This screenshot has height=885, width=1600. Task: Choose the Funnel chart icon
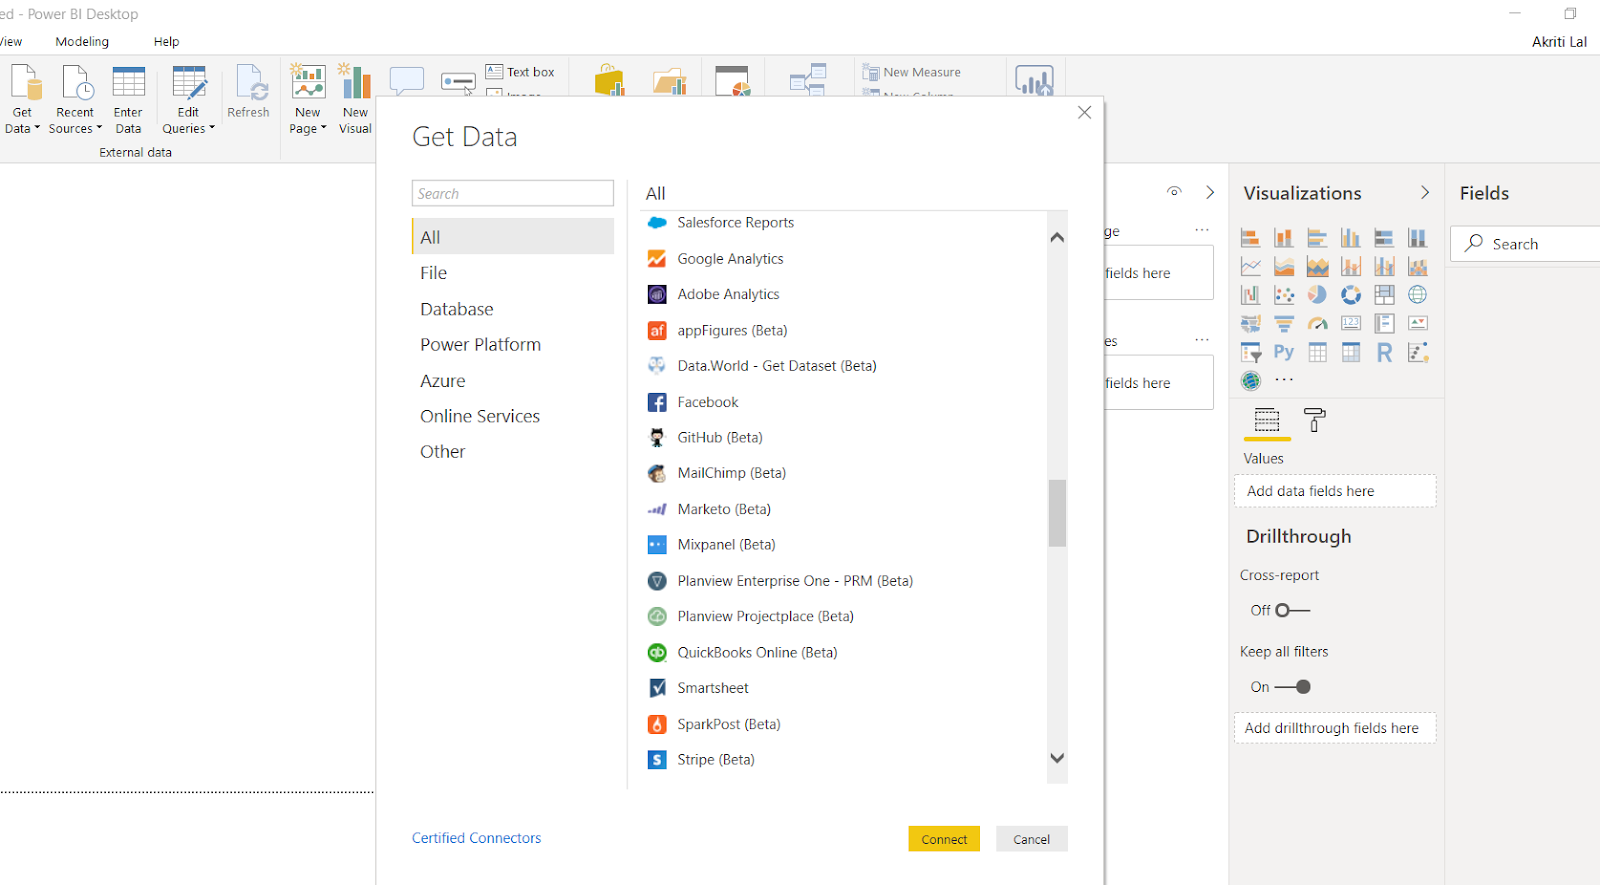point(1284,323)
